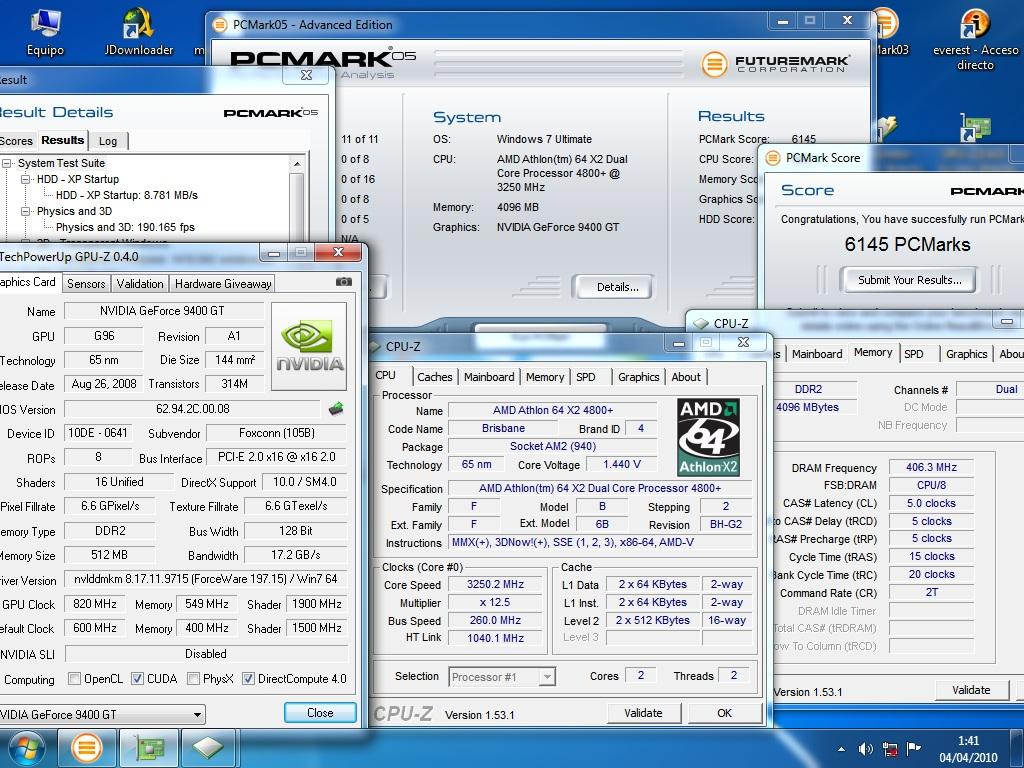This screenshot has width=1024, height=768.
Task: Select 'HDD - XP Startup: 8.781 MB/s' row
Action: pyautogui.click(x=127, y=195)
